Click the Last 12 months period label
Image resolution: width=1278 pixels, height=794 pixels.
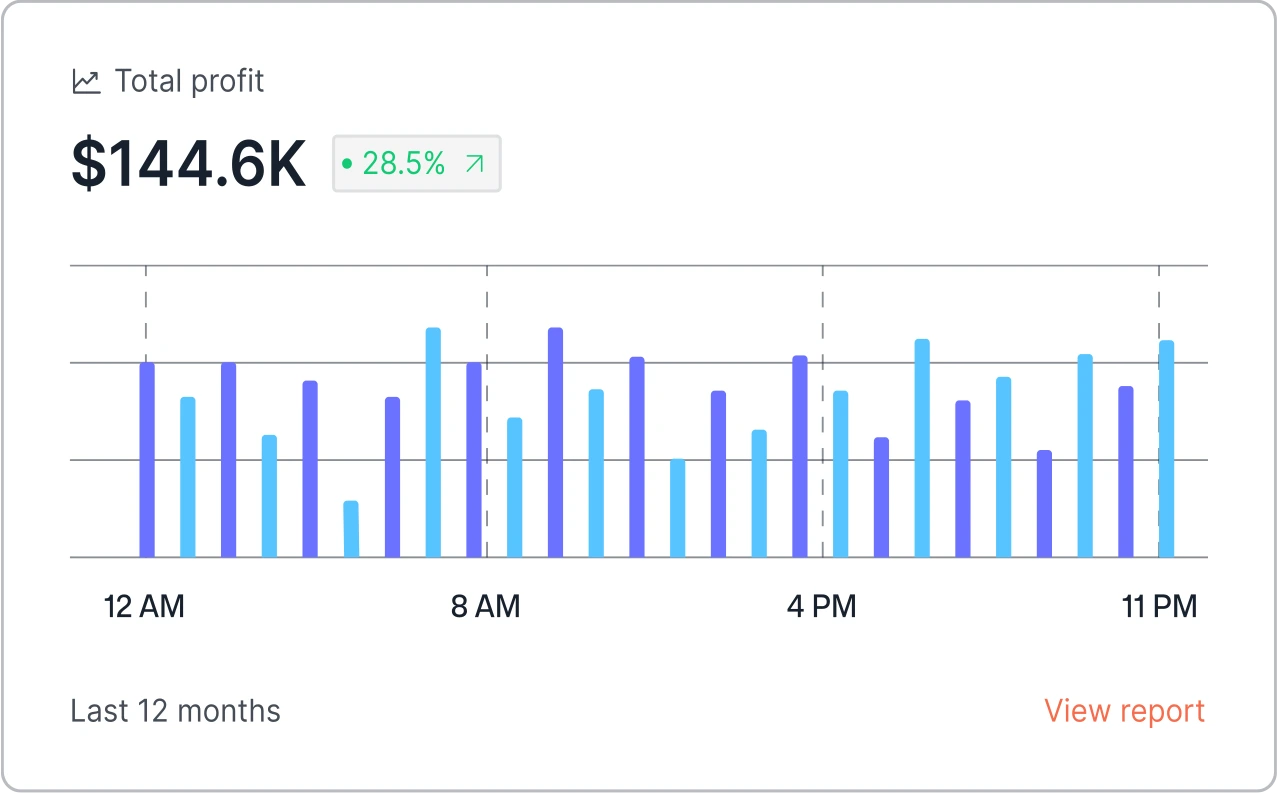[175, 711]
